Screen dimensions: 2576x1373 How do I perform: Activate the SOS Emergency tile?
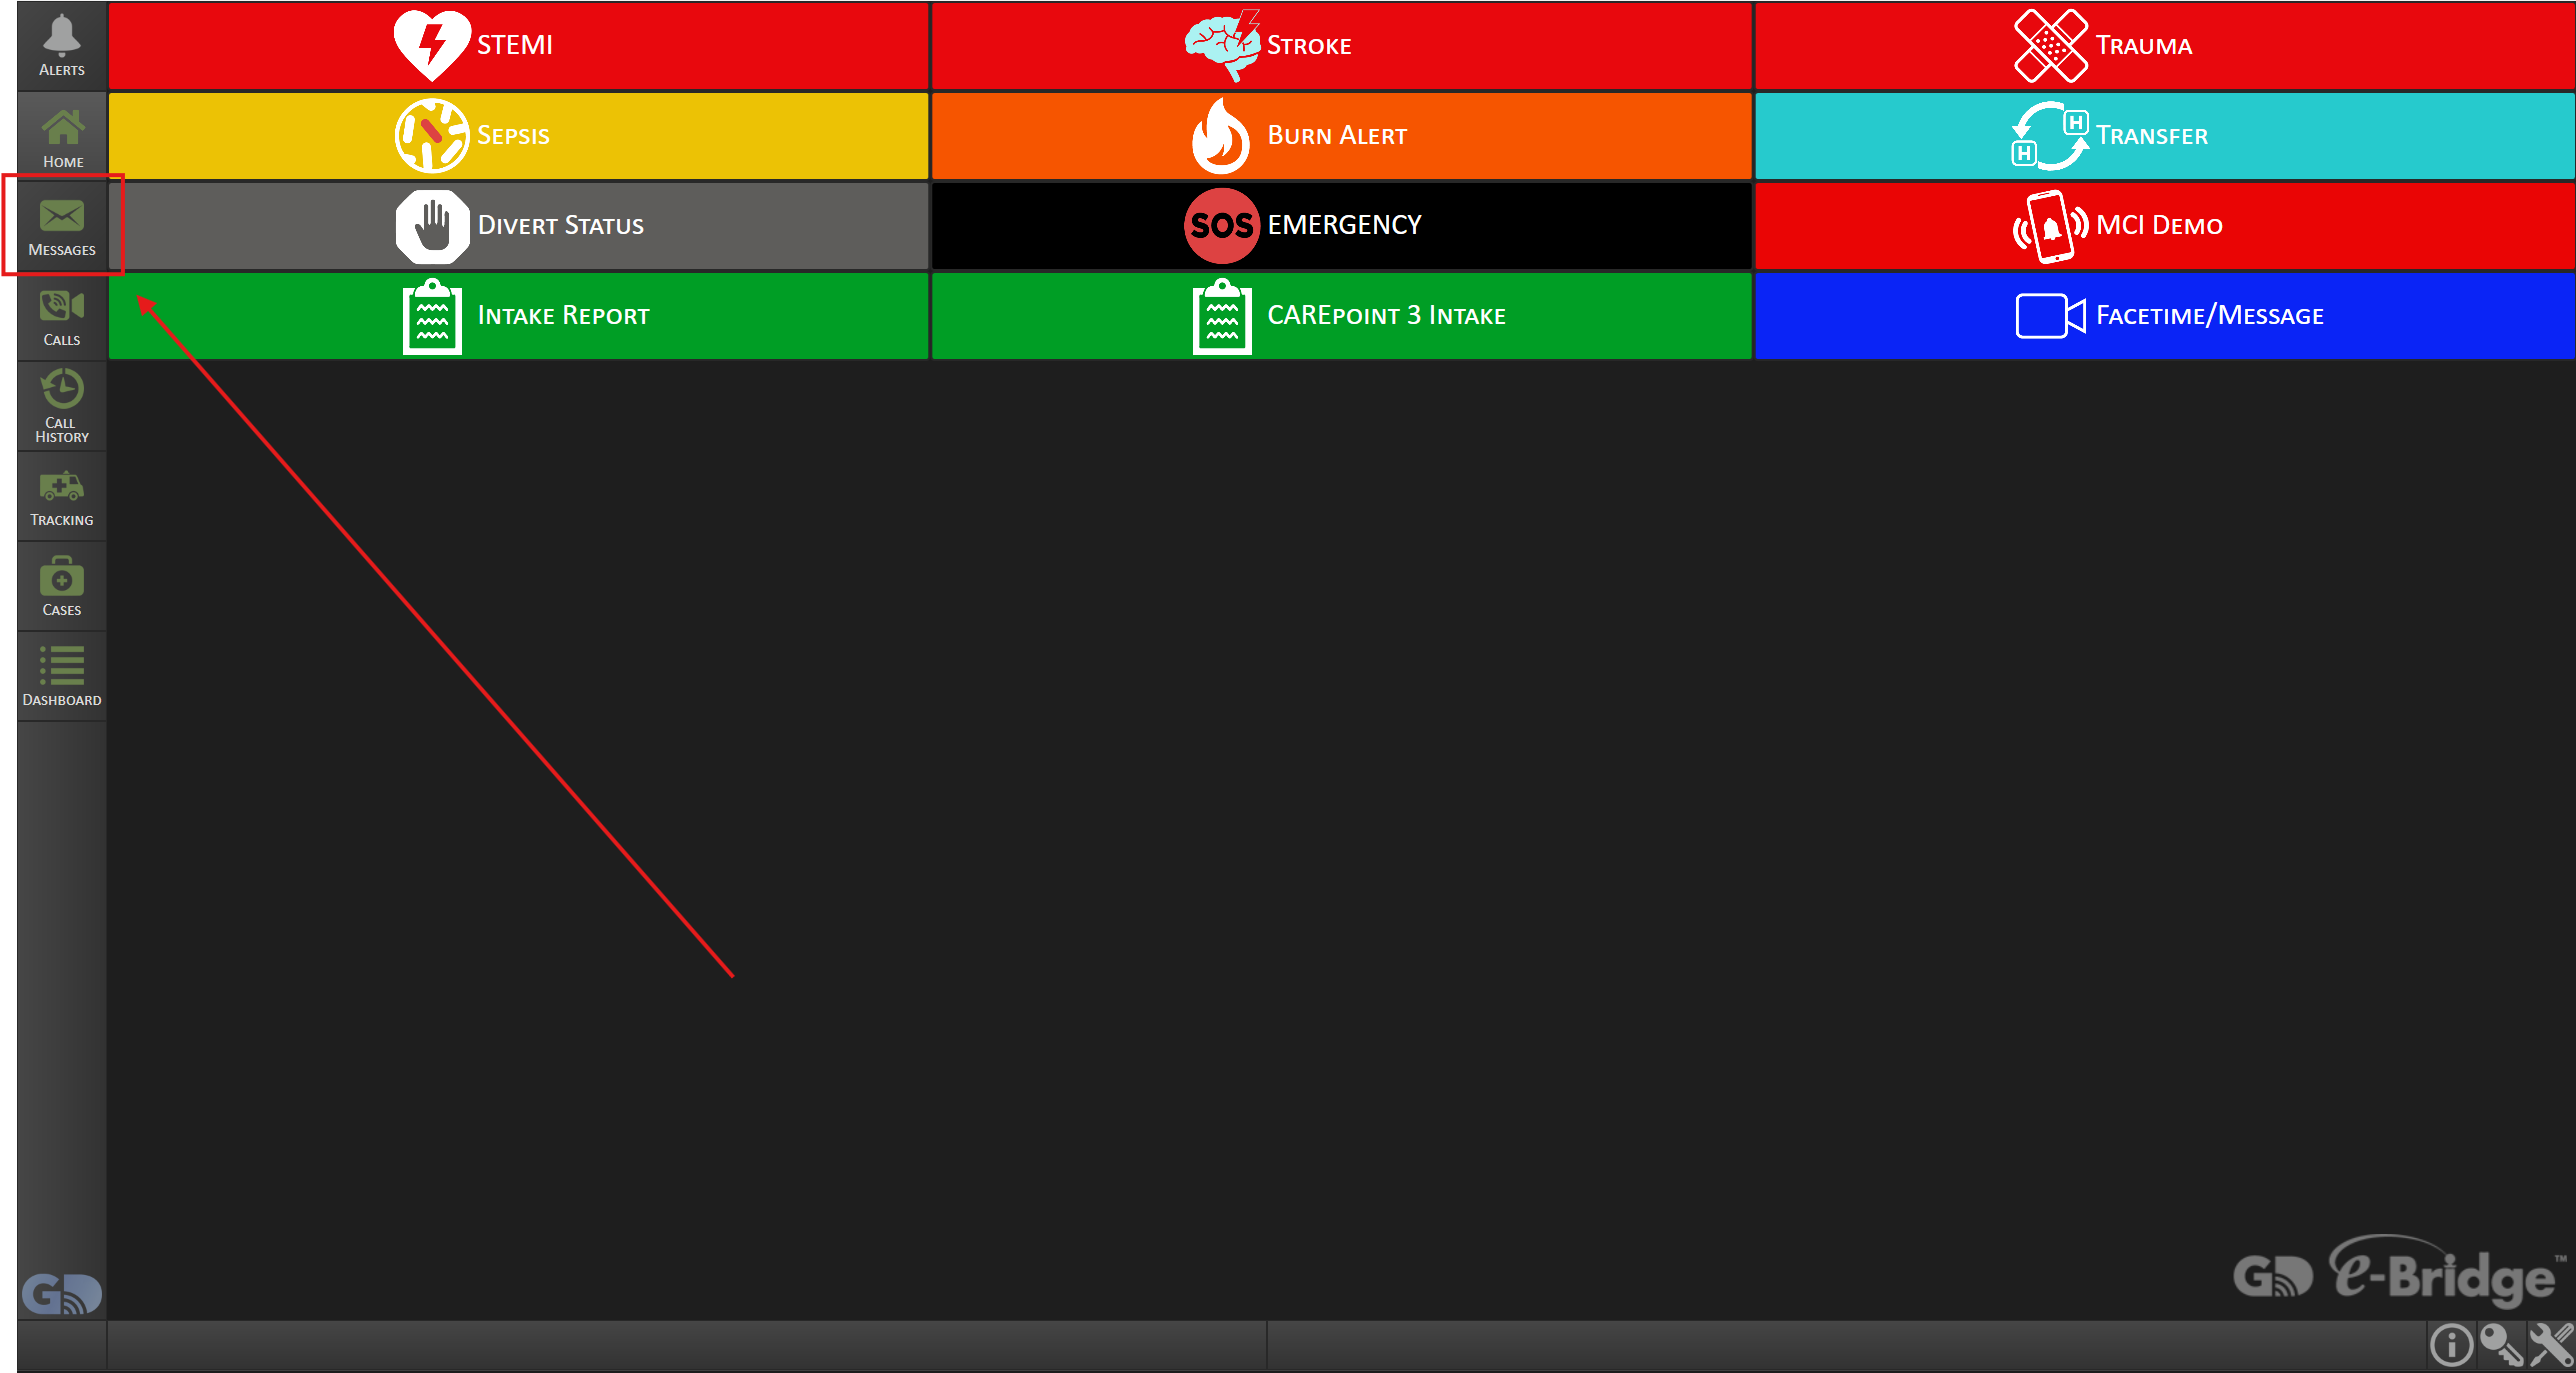(1341, 226)
